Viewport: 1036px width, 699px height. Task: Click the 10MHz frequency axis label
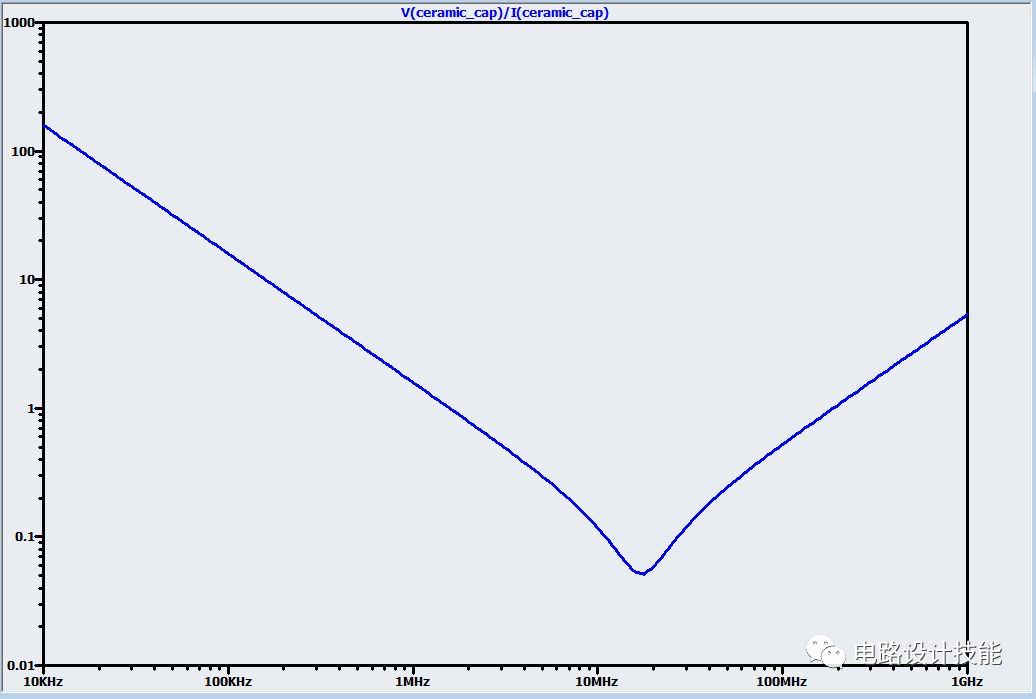click(x=597, y=681)
